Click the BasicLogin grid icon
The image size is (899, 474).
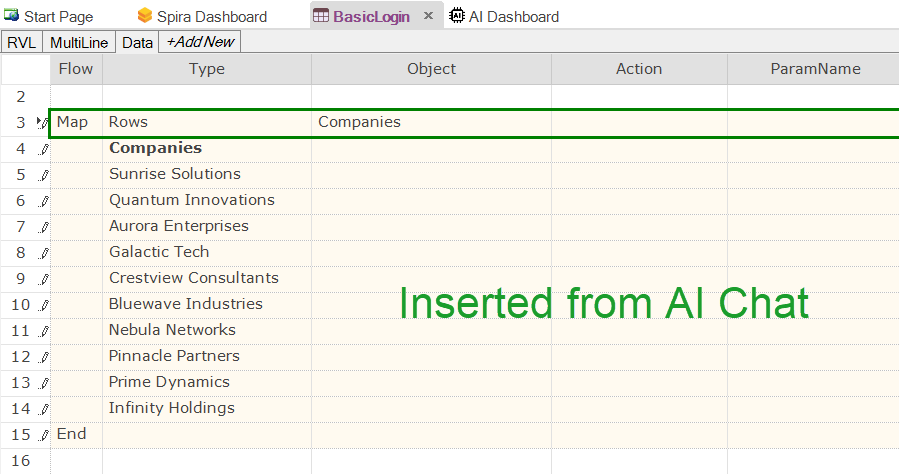pyautogui.click(x=320, y=16)
